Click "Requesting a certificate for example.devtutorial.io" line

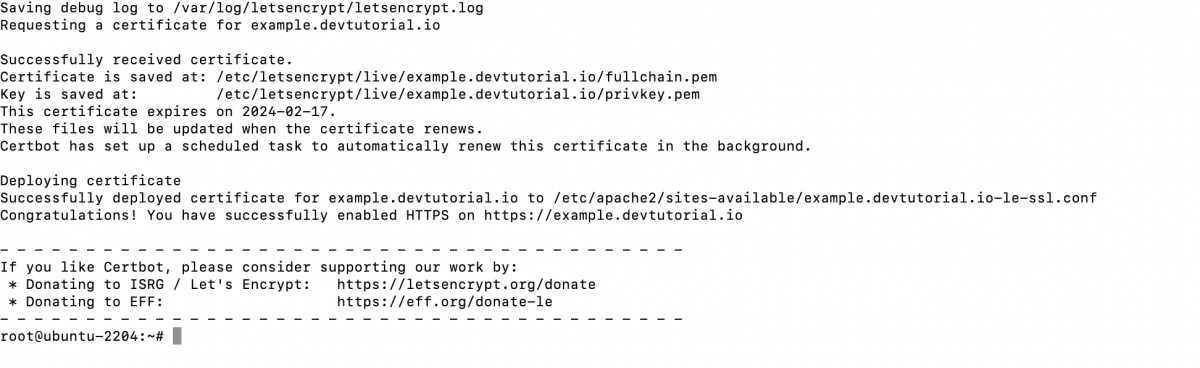click(x=220, y=24)
